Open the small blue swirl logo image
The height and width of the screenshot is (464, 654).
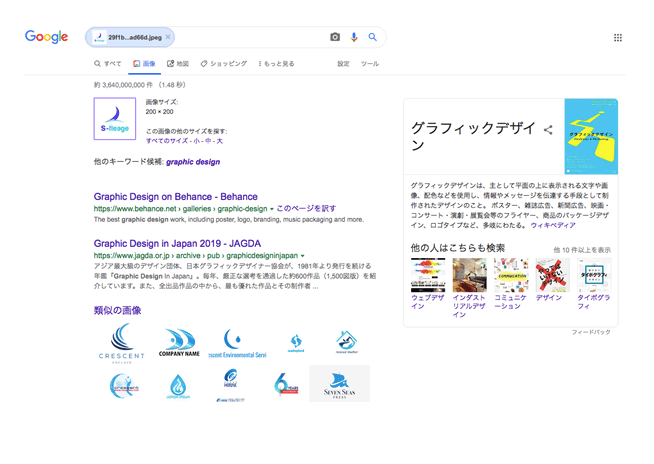tap(296, 343)
